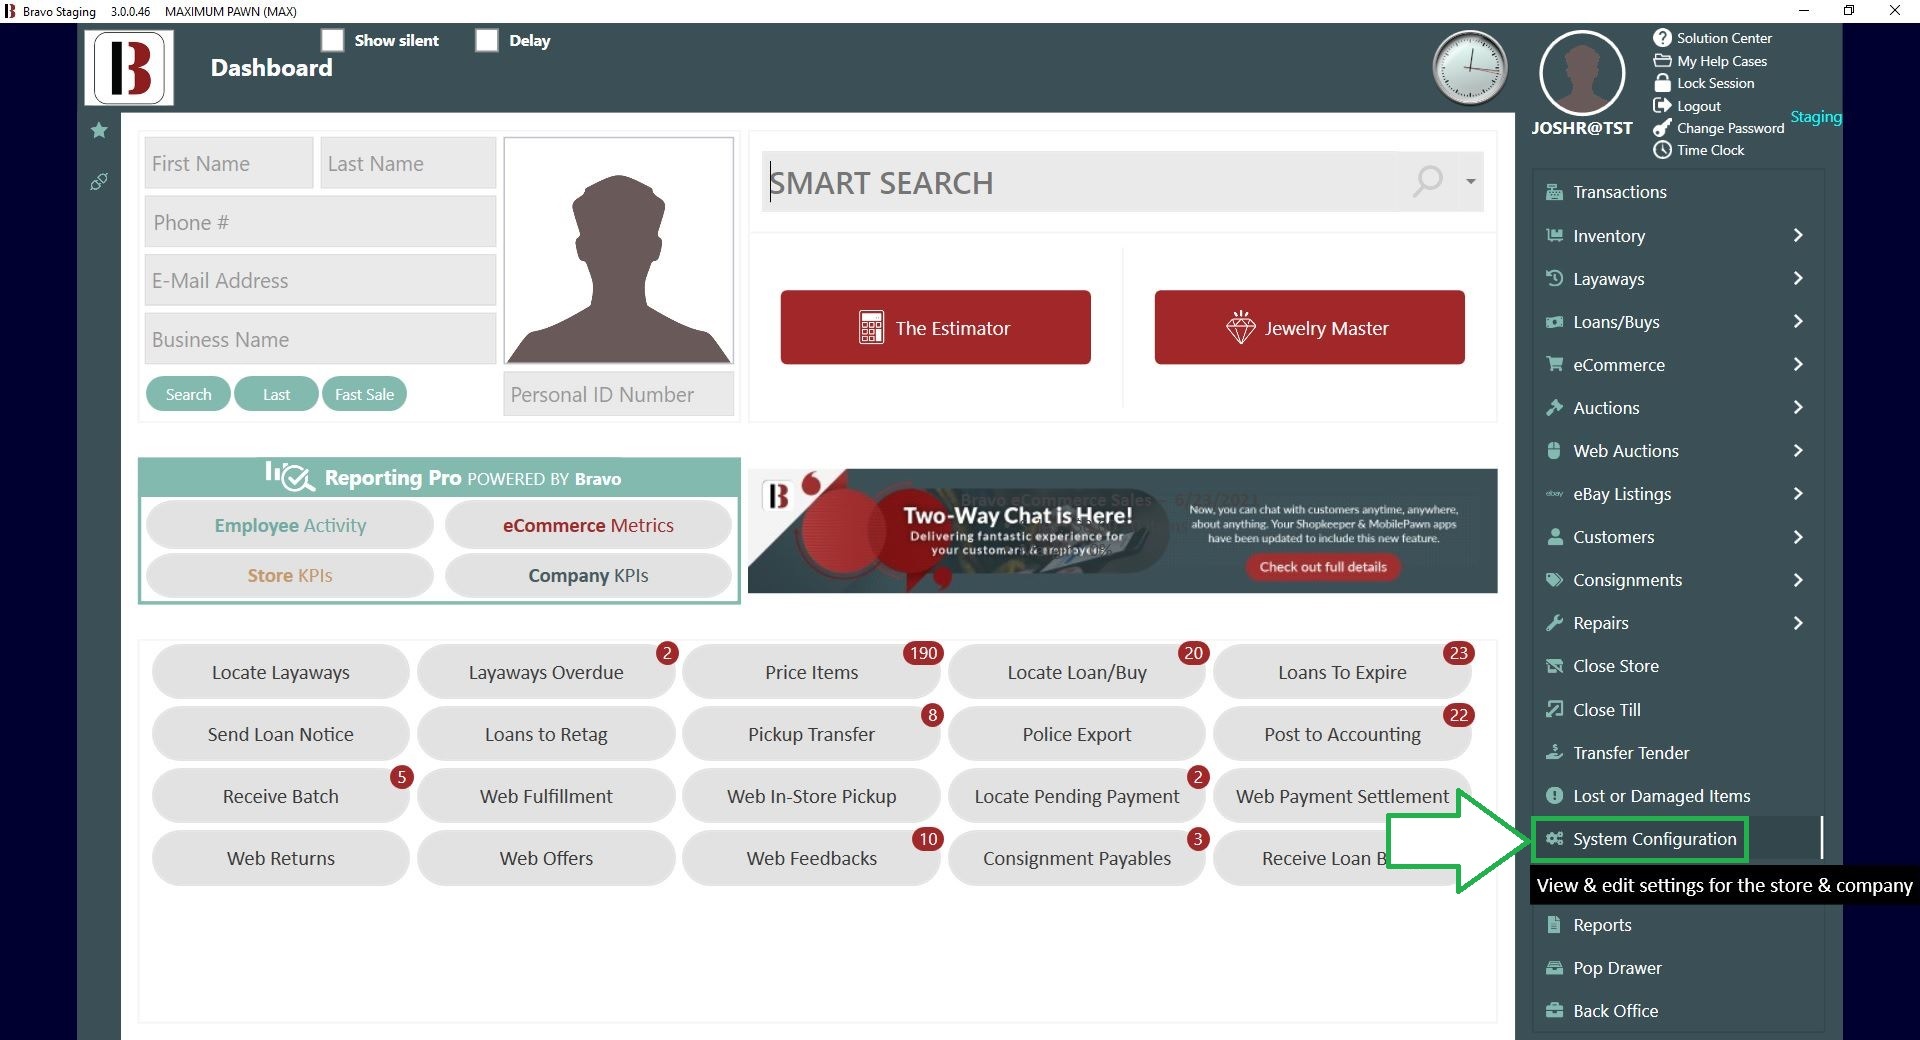Image resolution: width=1920 pixels, height=1040 pixels.
Task: Click the Repairs wrench icon
Action: pos(1554,623)
